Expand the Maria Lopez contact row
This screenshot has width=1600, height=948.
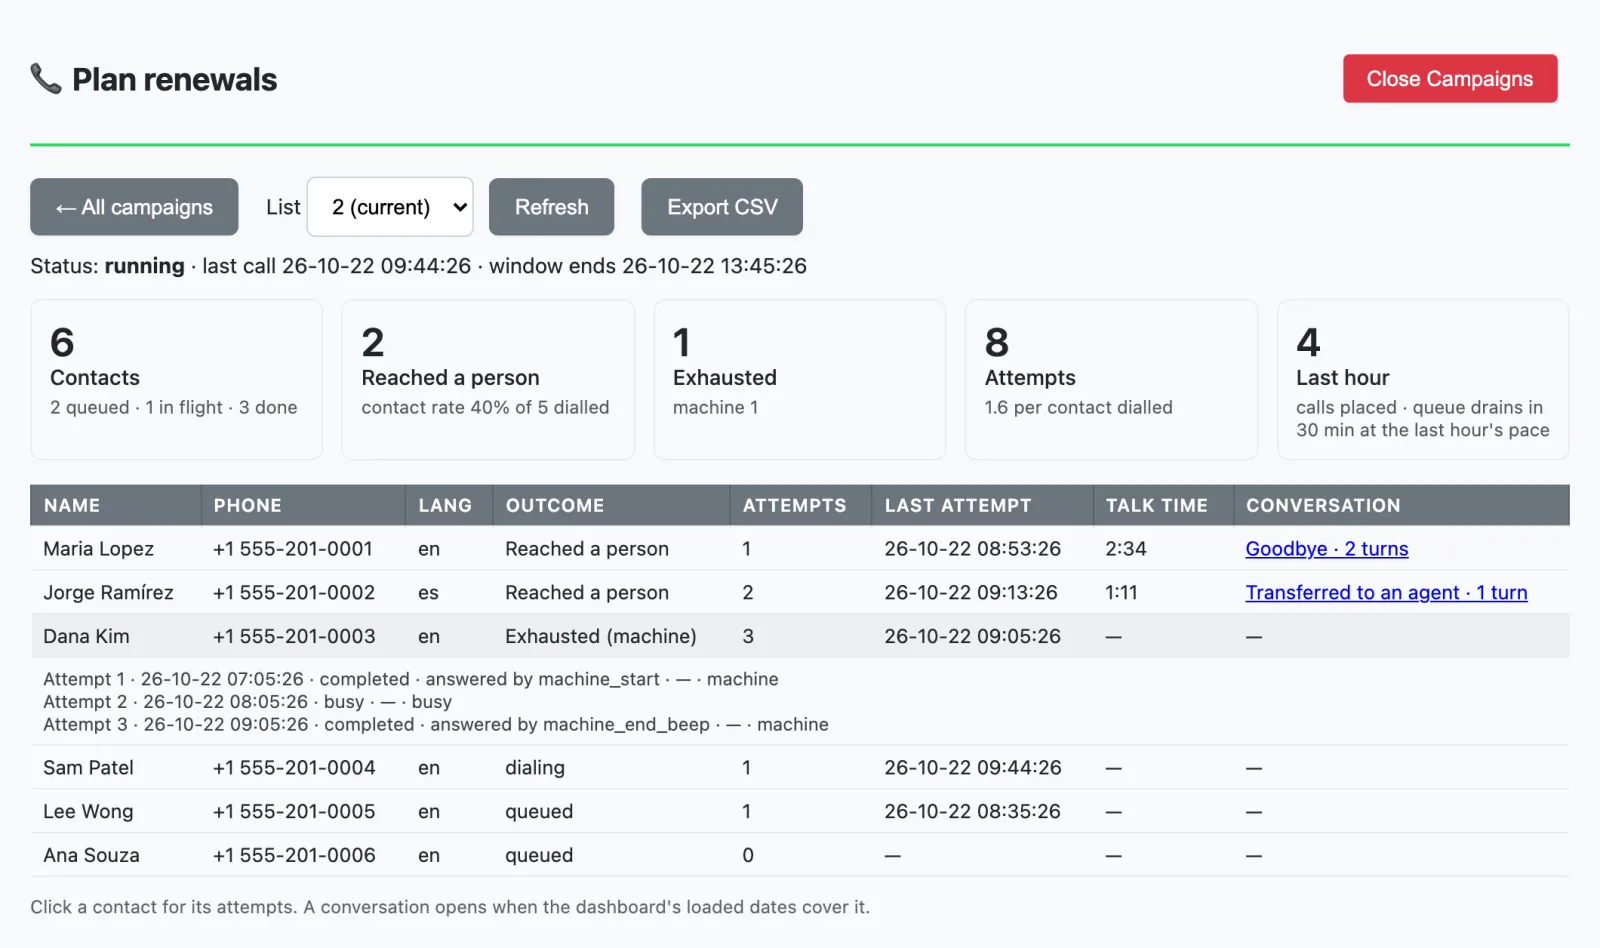pyautogui.click(x=800, y=549)
